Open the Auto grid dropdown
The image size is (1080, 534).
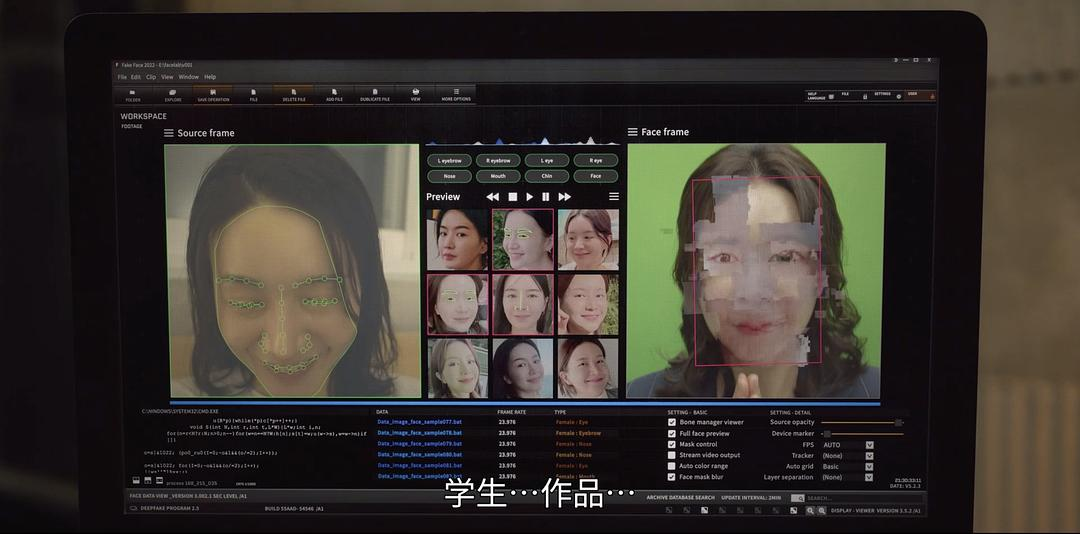(869, 466)
